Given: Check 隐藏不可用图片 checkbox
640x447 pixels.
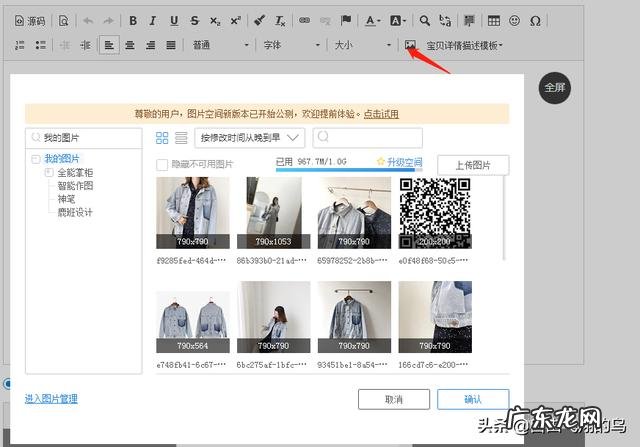Looking at the screenshot, I should (x=162, y=165).
